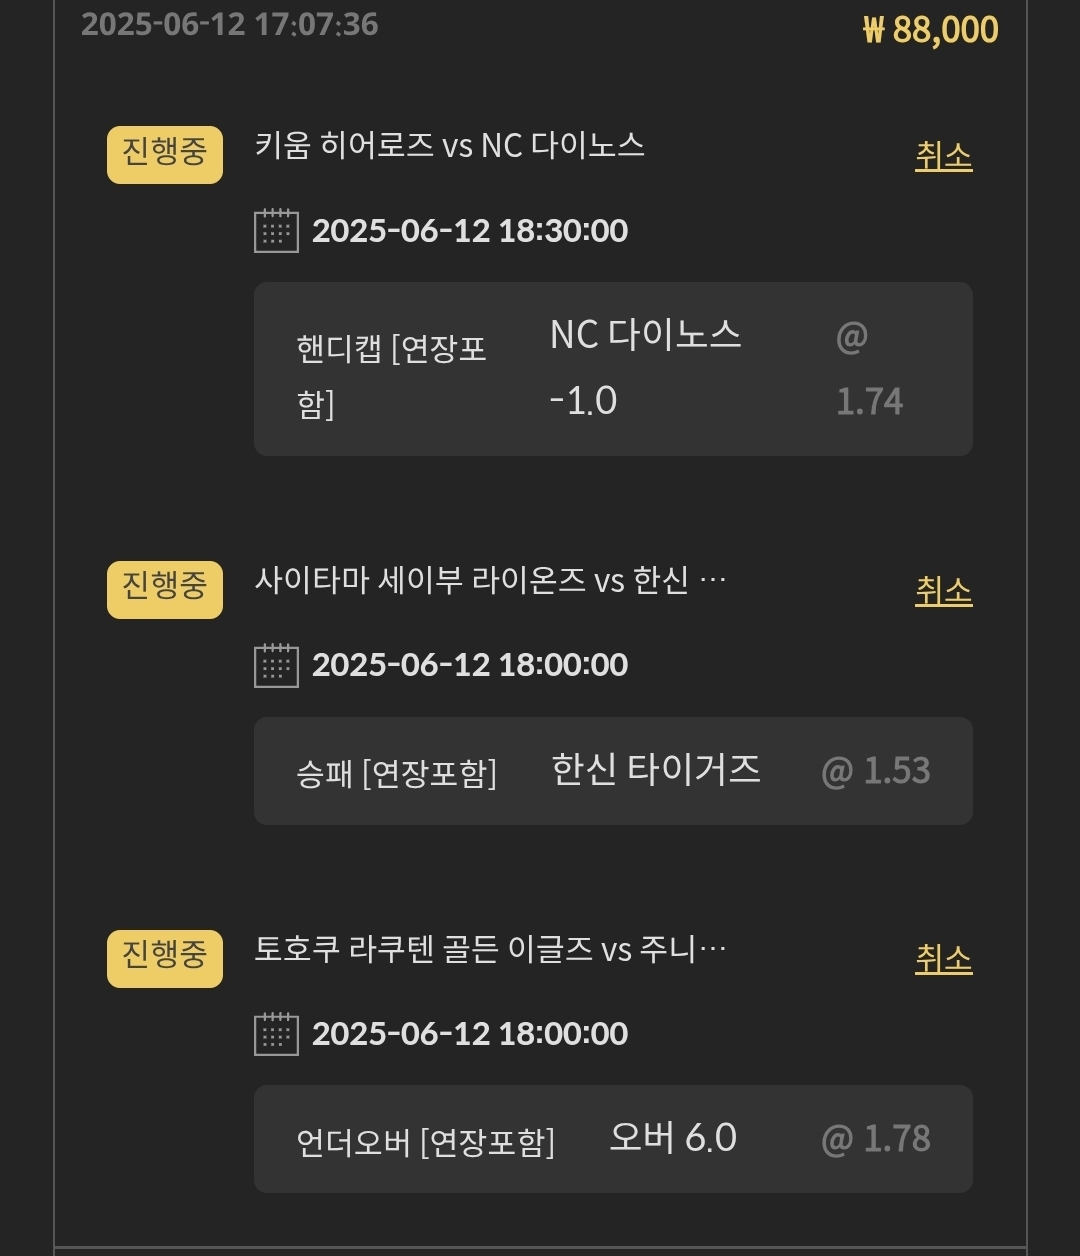1080x1256 pixels.
Task: Click the calendar icon for the Tohoku Rakuten match
Action: tap(276, 1034)
